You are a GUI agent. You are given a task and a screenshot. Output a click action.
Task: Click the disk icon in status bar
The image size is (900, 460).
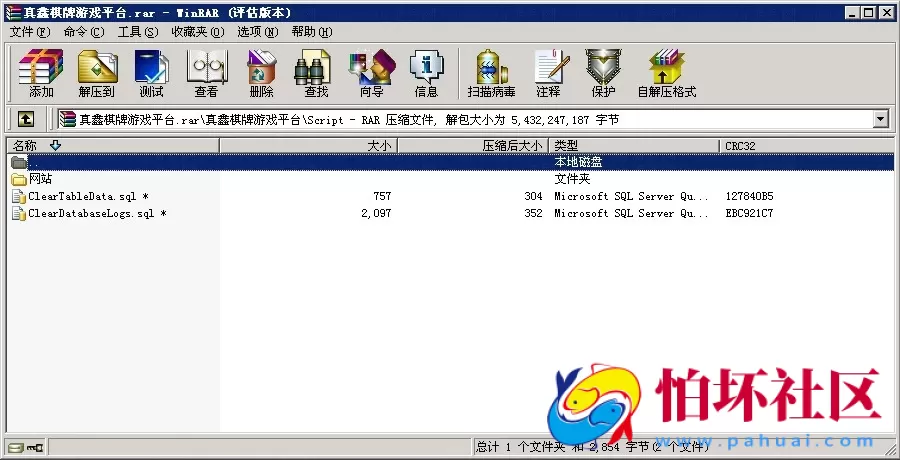16,446
